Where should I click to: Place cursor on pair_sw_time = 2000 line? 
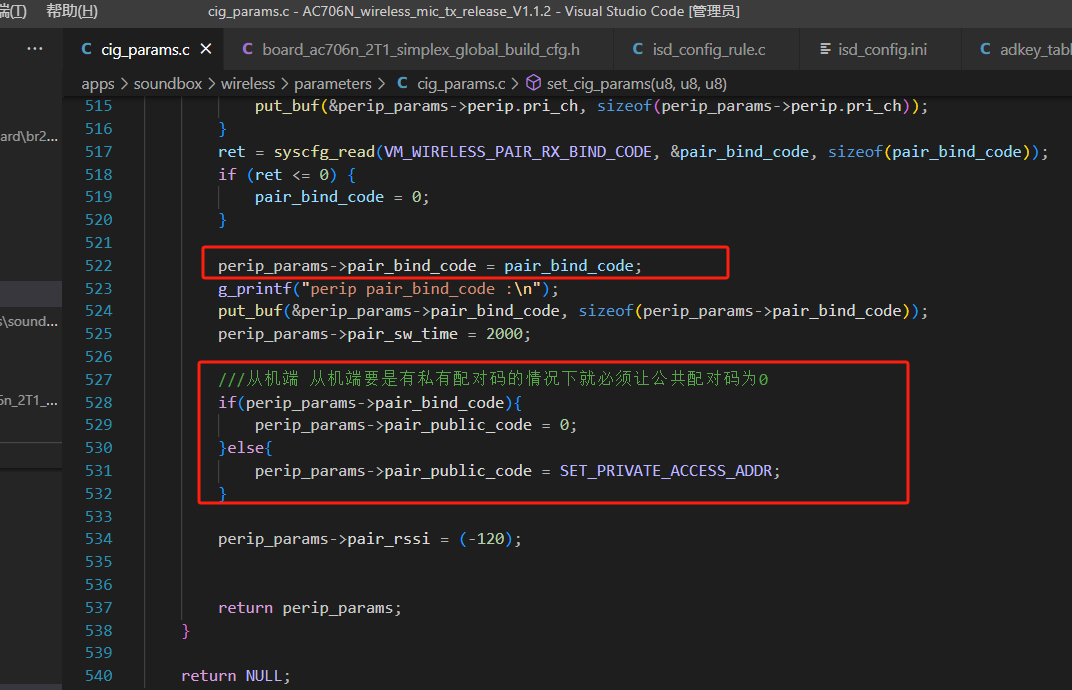pos(374,334)
